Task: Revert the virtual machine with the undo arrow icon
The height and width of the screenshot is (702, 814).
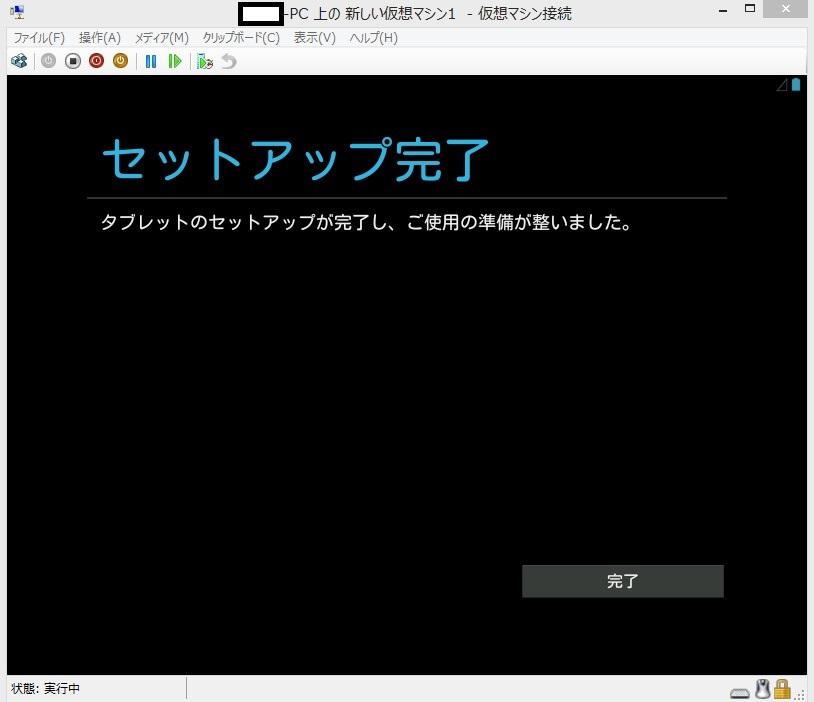Action: click(228, 61)
